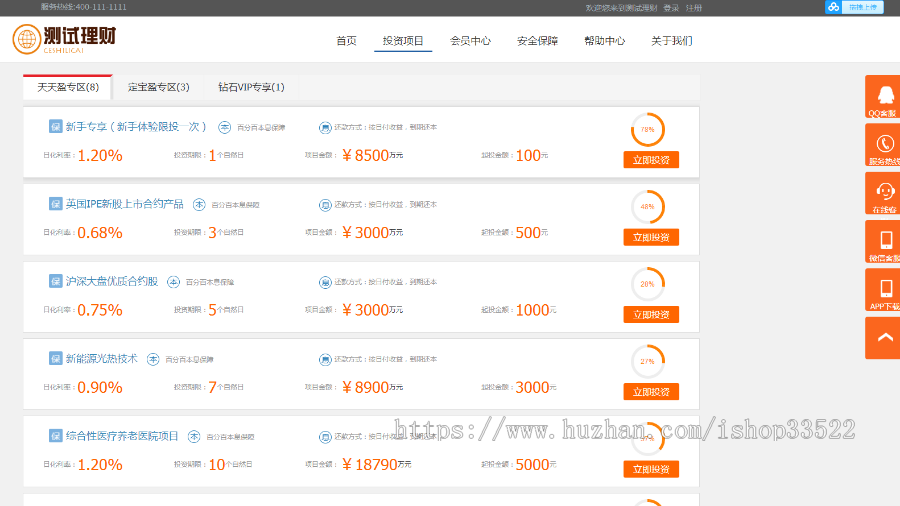This screenshot has width=900, height=506.
Task: Open the 在线客服 headset sidebar icon
Action: 883,193
